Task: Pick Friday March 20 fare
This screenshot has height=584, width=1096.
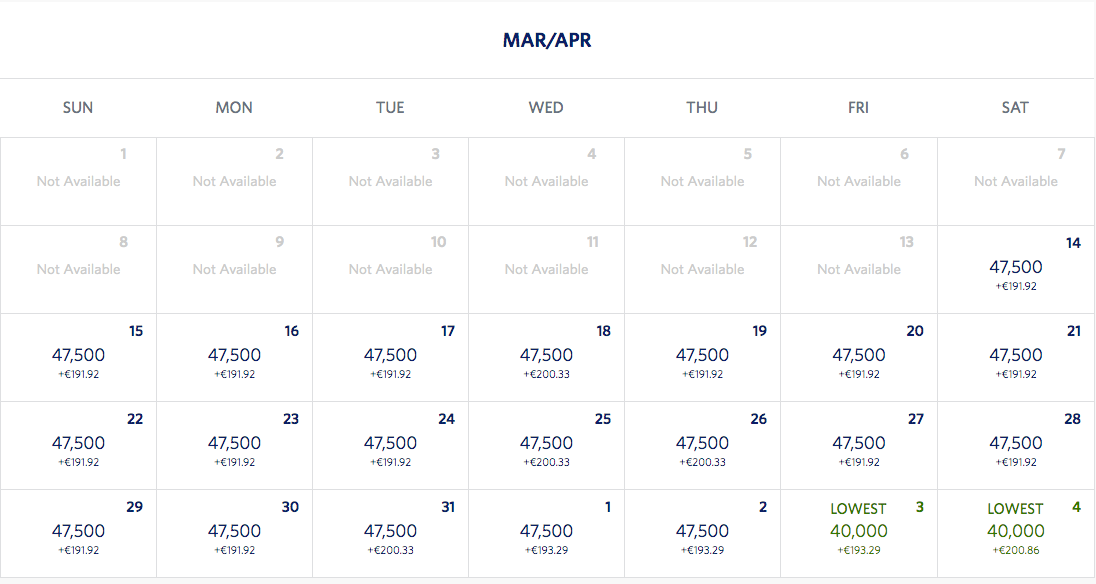Action: pos(859,356)
